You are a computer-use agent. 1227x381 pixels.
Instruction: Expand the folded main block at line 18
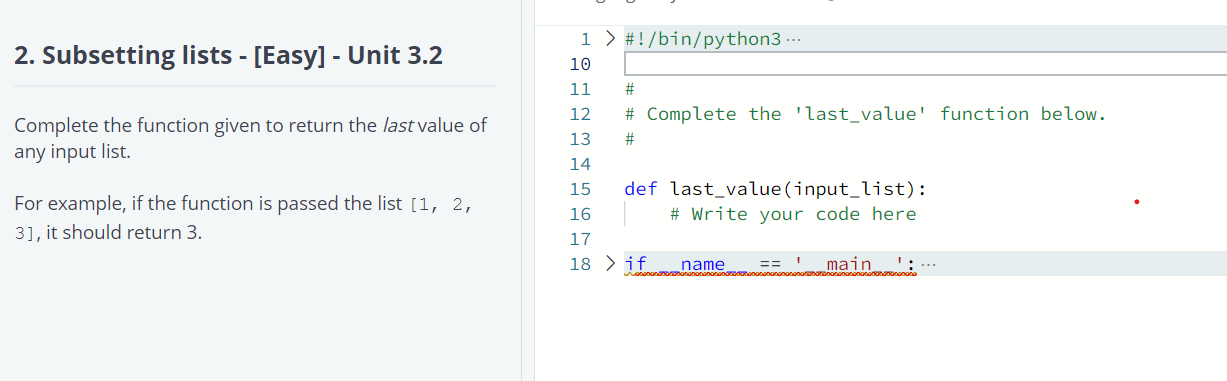click(x=610, y=264)
